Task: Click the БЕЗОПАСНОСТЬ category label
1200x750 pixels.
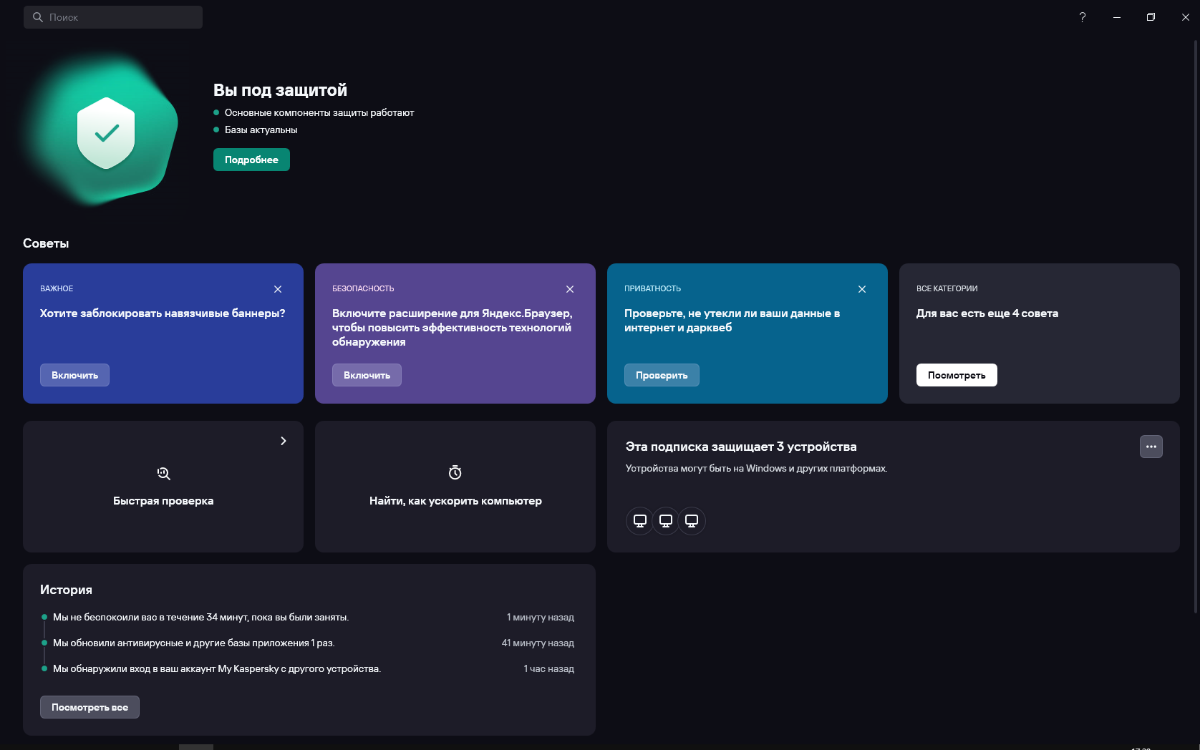Action: 363,289
